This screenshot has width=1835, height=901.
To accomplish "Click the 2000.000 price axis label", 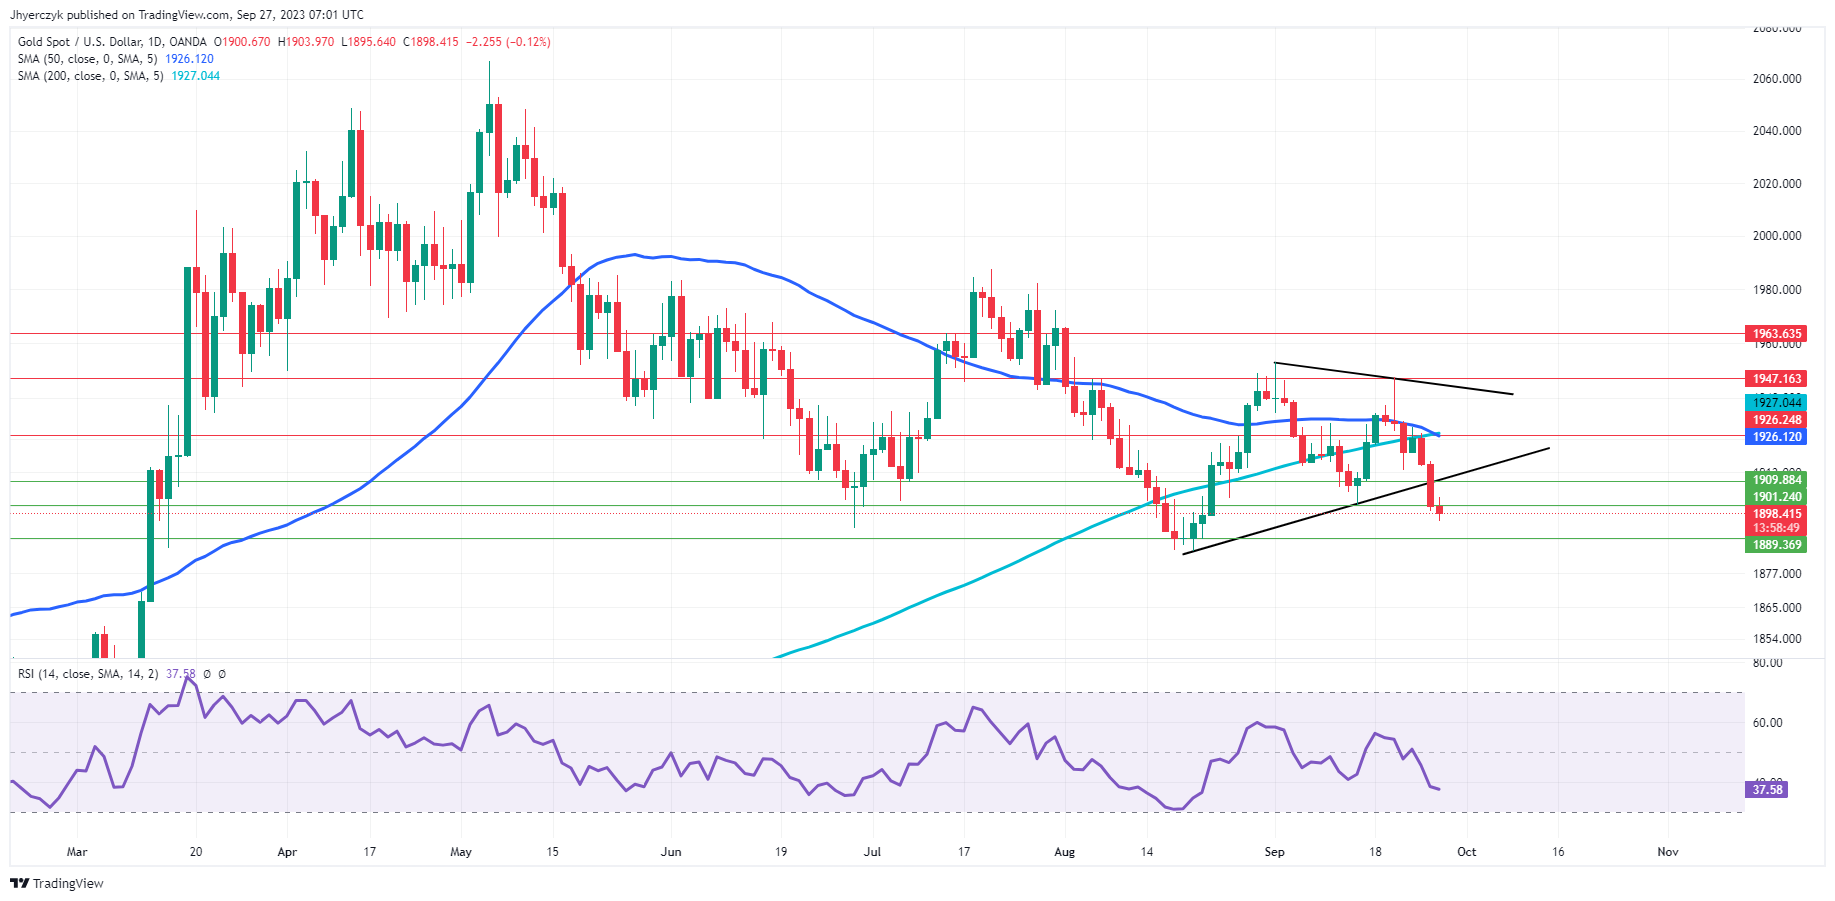I will pyautogui.click(x=1777, y=236).
